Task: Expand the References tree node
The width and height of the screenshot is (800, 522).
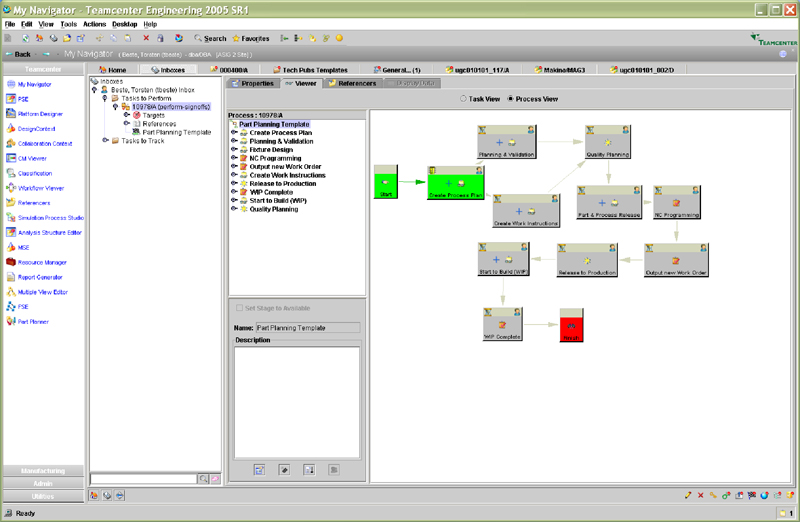Action: (x=127, y=123)
